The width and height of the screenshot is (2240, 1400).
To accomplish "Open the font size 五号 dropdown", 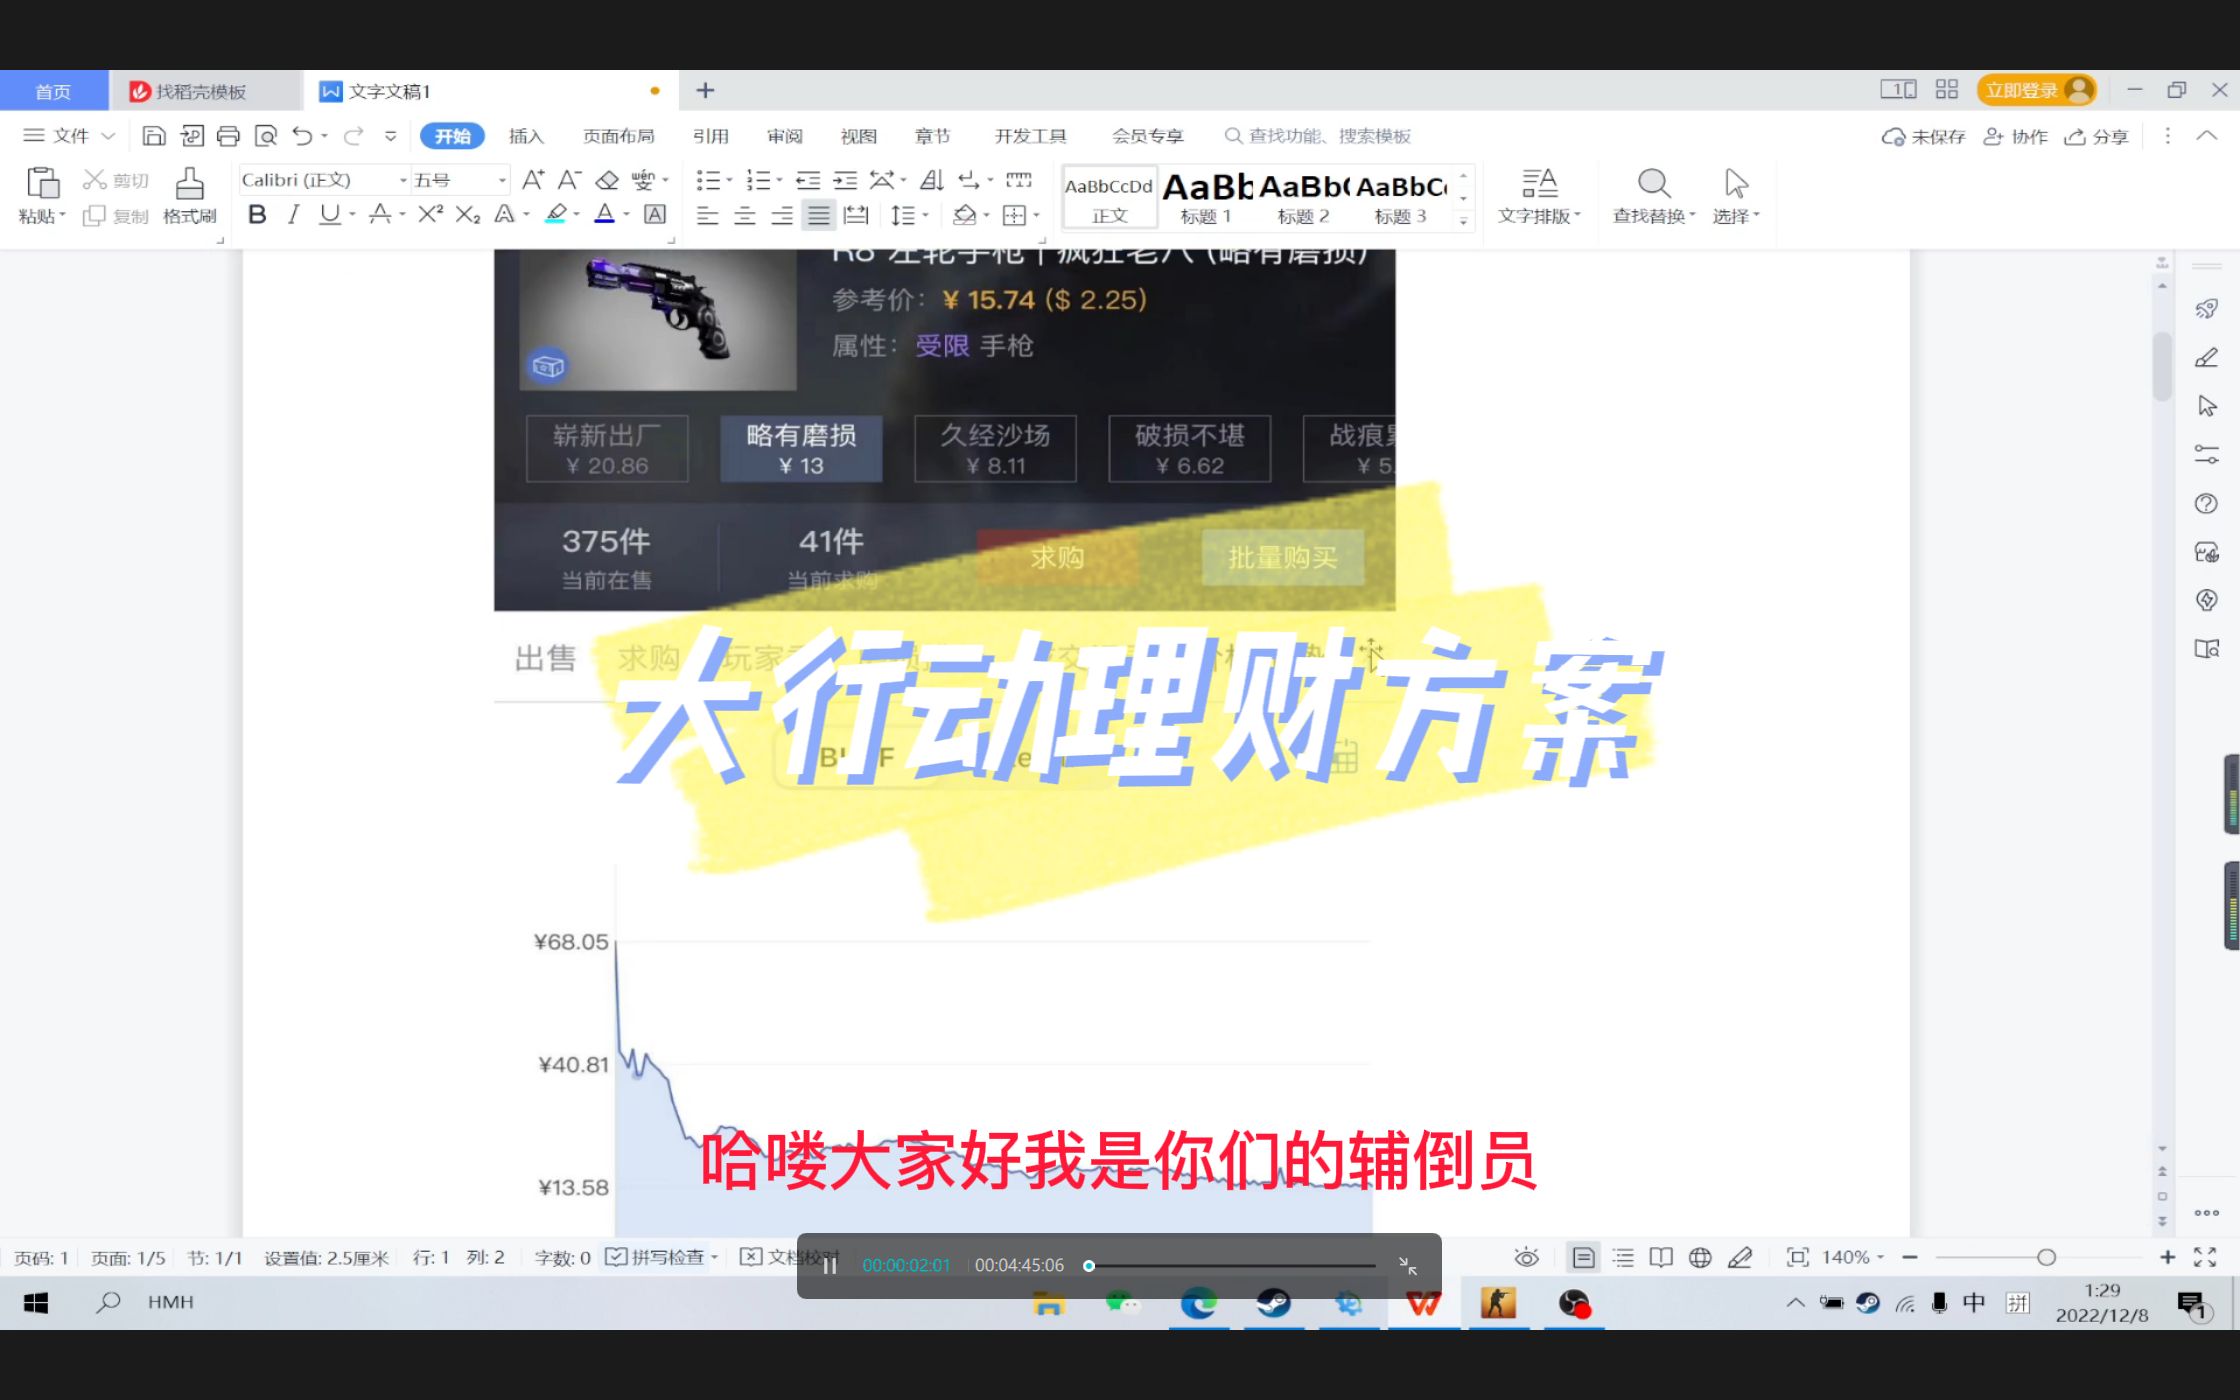I will point(502,180).
